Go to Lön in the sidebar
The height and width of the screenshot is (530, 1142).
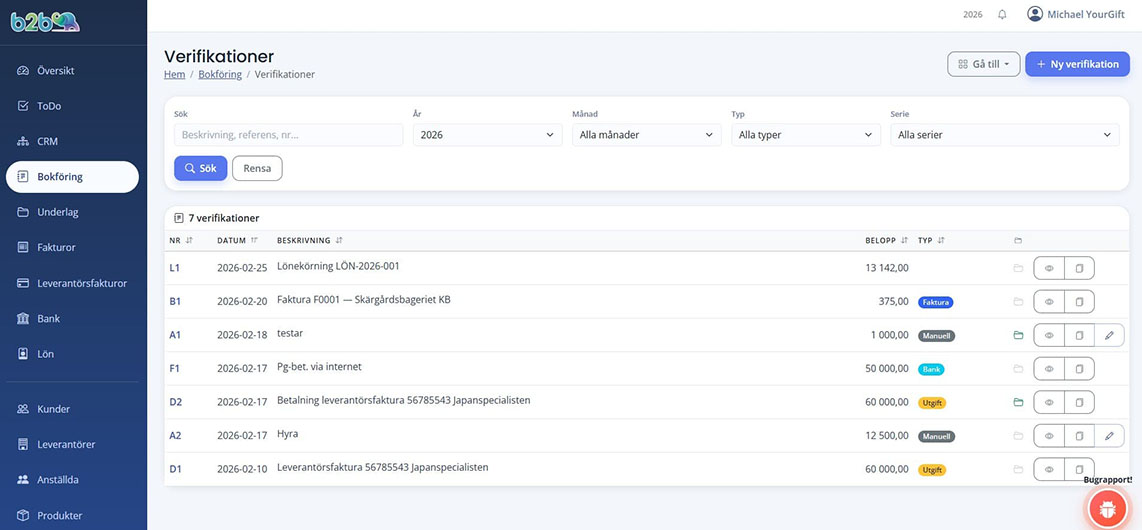pyautogui.click(x=46, y=354)
